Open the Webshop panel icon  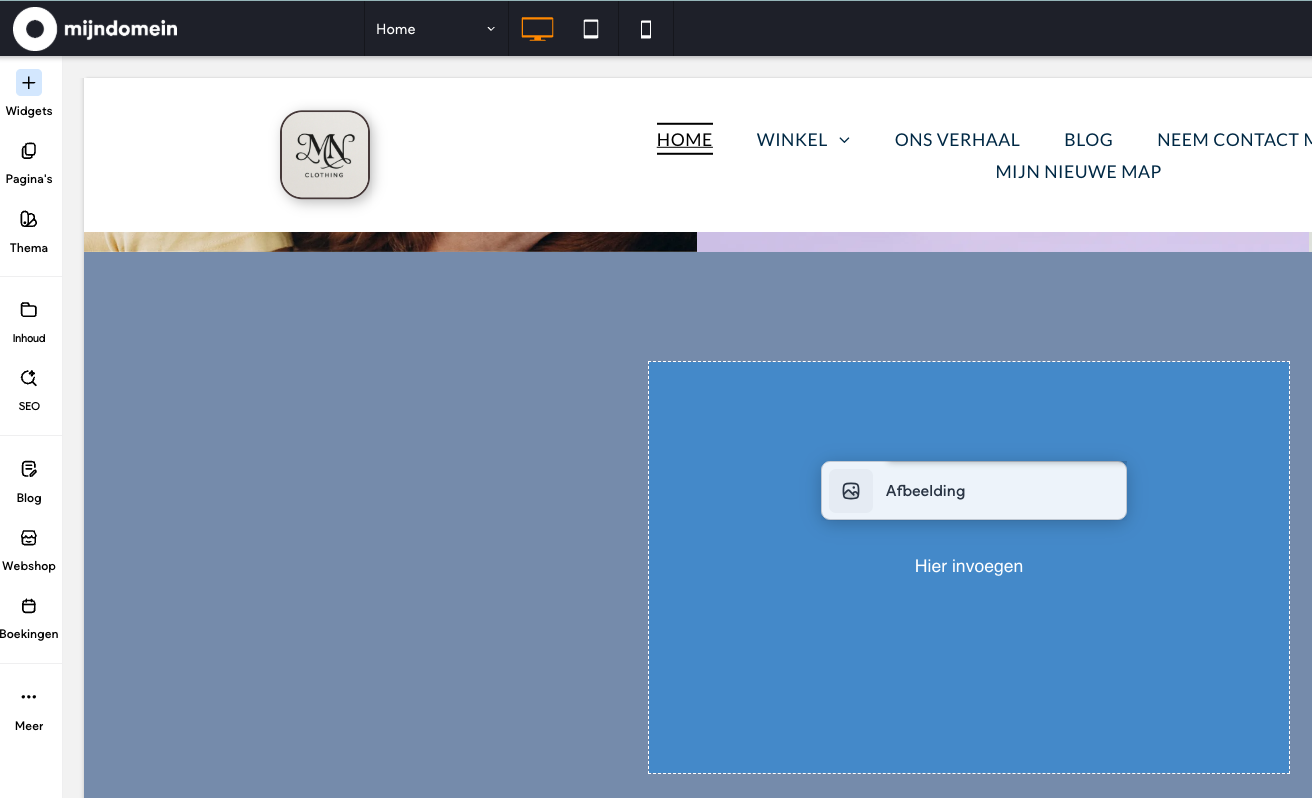pos(29,538)
